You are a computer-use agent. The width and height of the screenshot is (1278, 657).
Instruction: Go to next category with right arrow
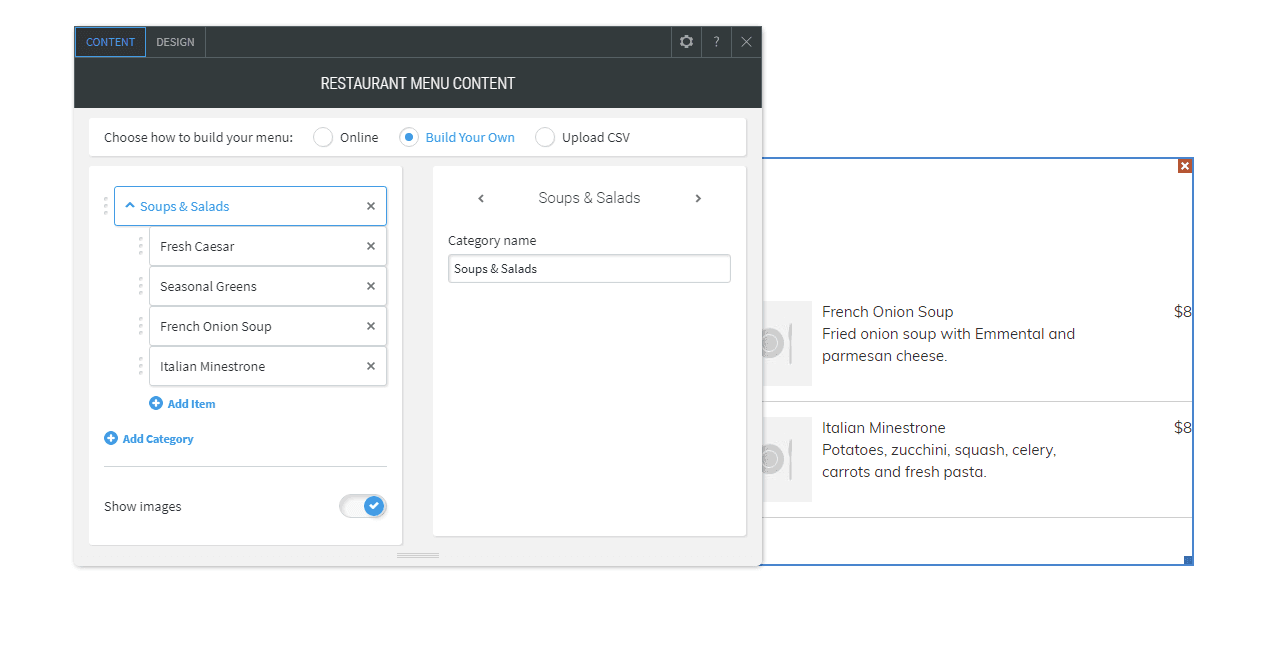coord(698,198)
